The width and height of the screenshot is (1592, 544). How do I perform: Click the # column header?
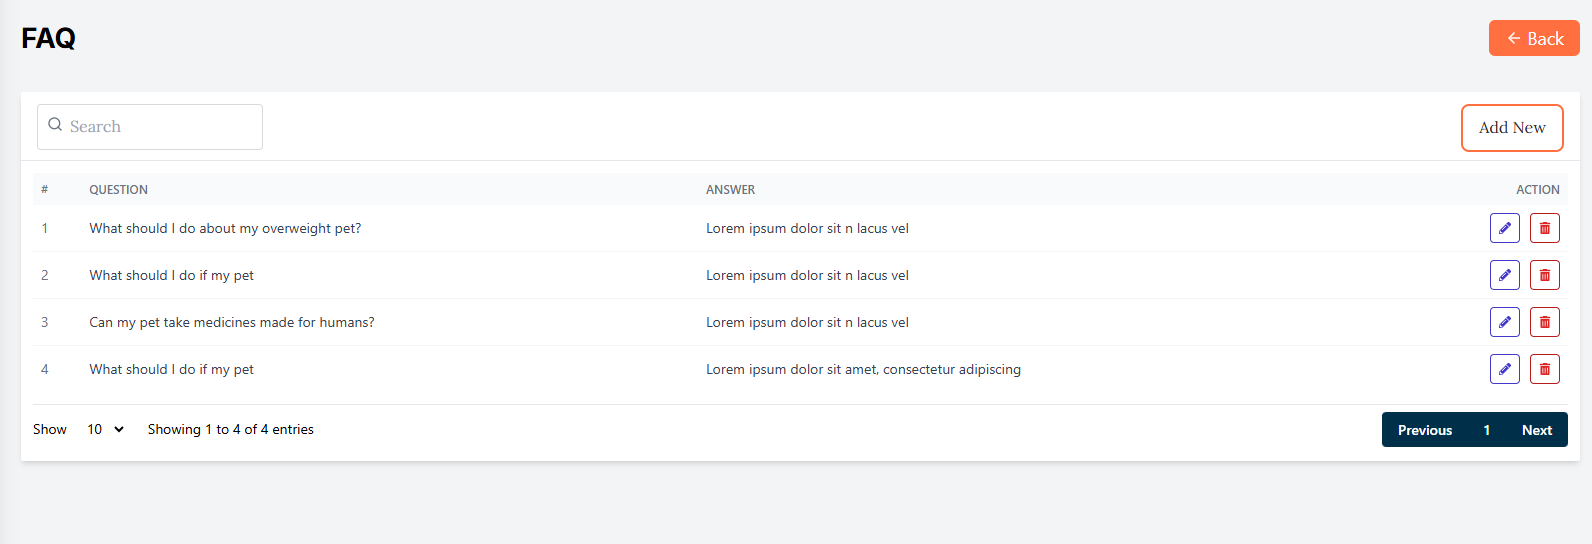(x=44, y=190)
